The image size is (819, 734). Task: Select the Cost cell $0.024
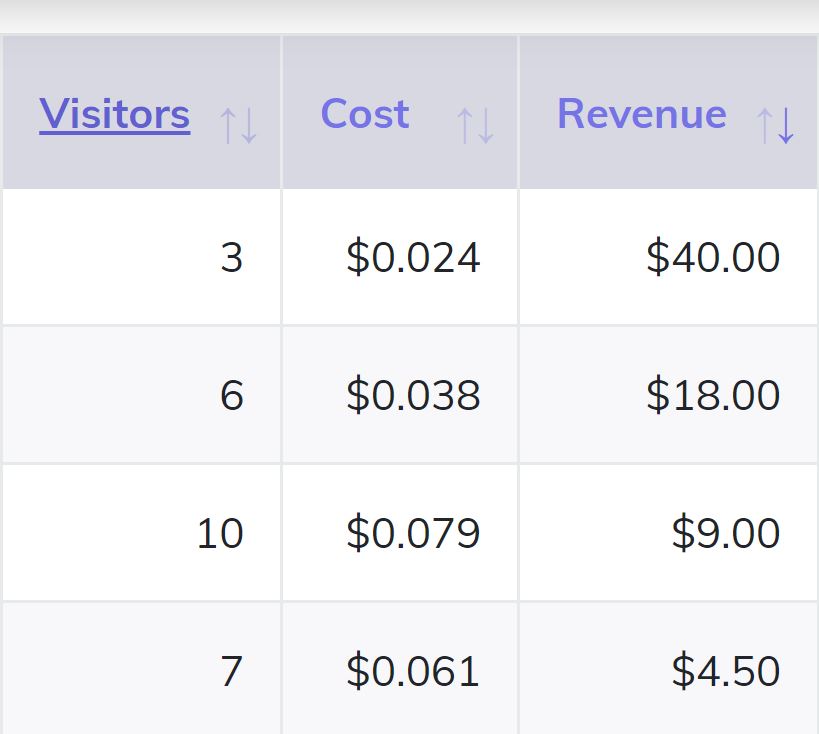click(400, 257)
